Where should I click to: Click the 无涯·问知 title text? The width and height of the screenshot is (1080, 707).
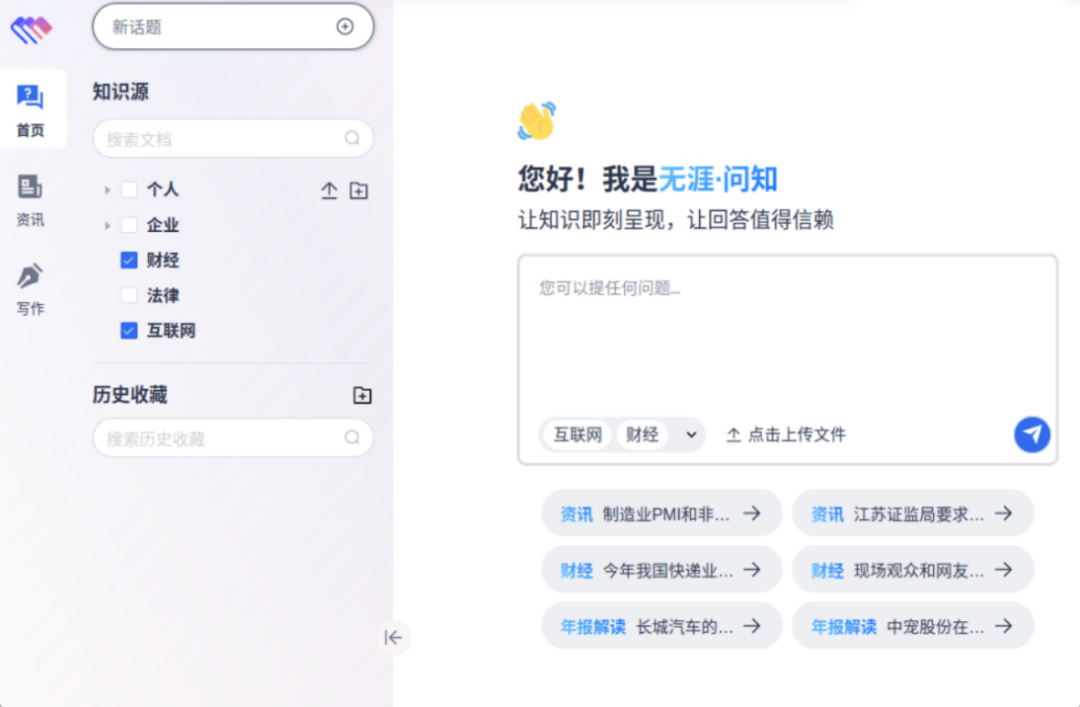(x=718, y=180)
